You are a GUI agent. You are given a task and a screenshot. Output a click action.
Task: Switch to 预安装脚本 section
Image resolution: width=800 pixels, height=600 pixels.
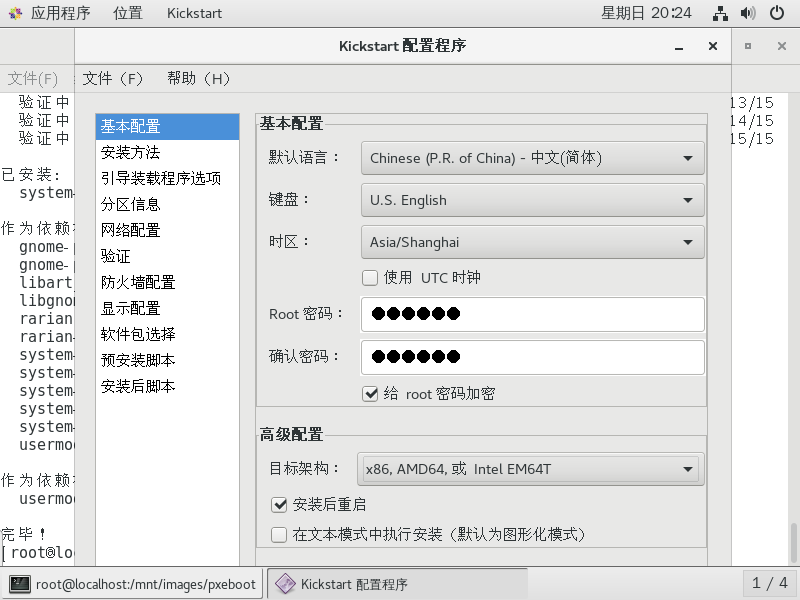[167, 361]
